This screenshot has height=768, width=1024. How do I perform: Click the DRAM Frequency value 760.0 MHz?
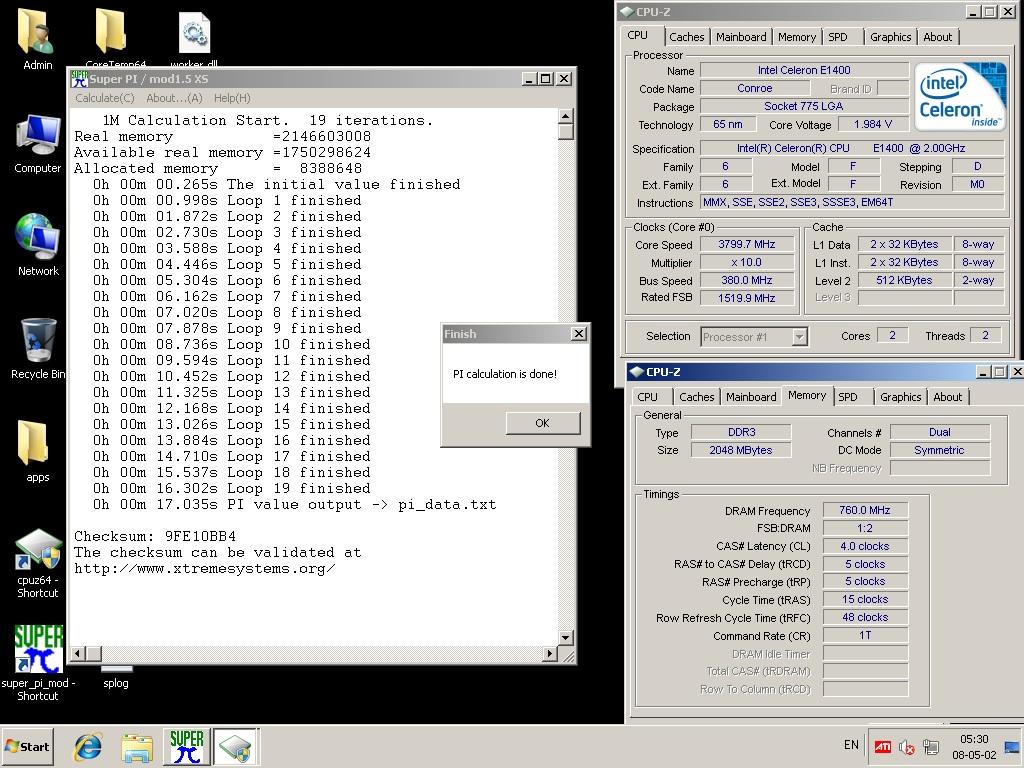point(865,510)
